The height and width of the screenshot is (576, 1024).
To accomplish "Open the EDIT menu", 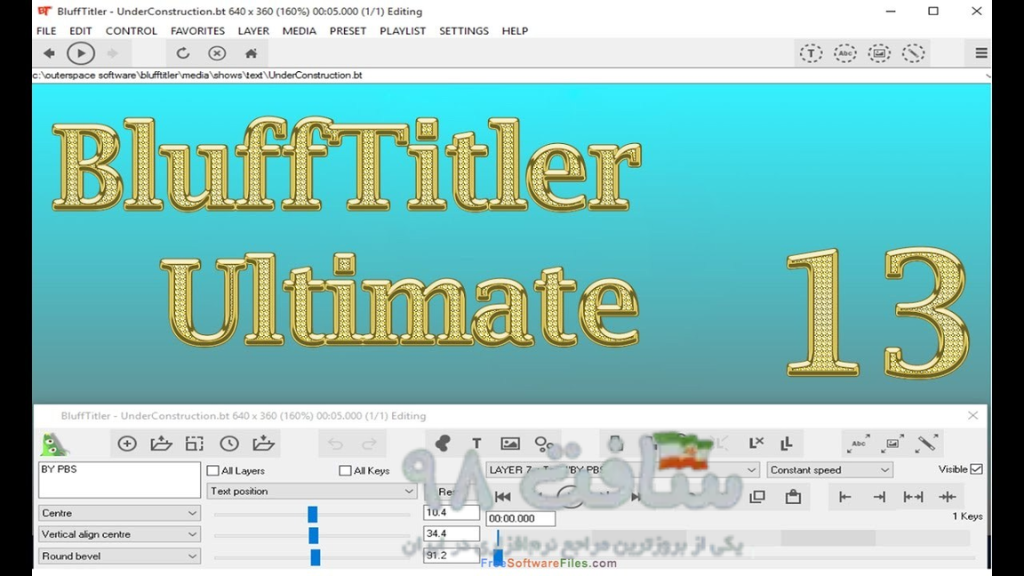I will 81,31.
